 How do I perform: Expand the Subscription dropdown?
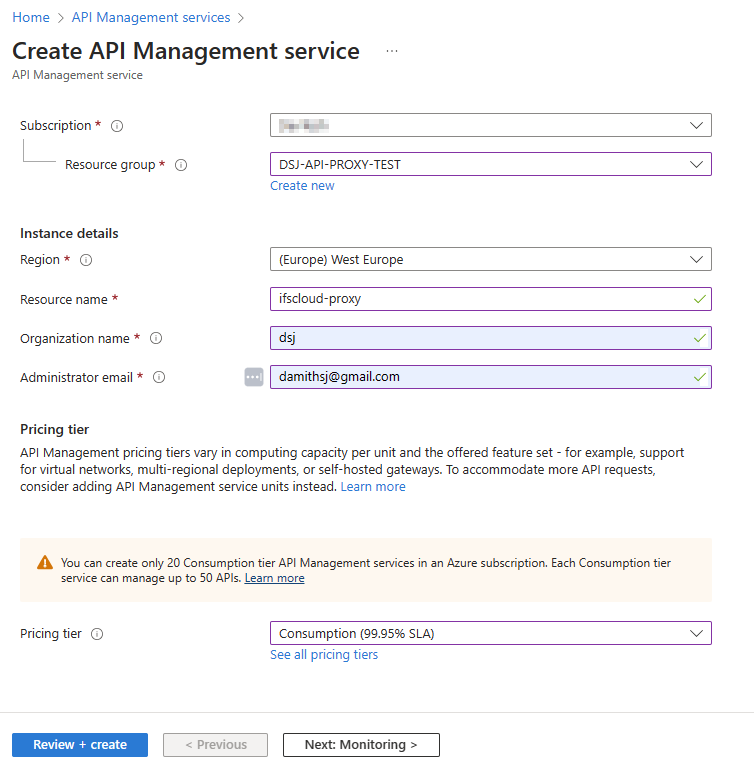point(490,125)
